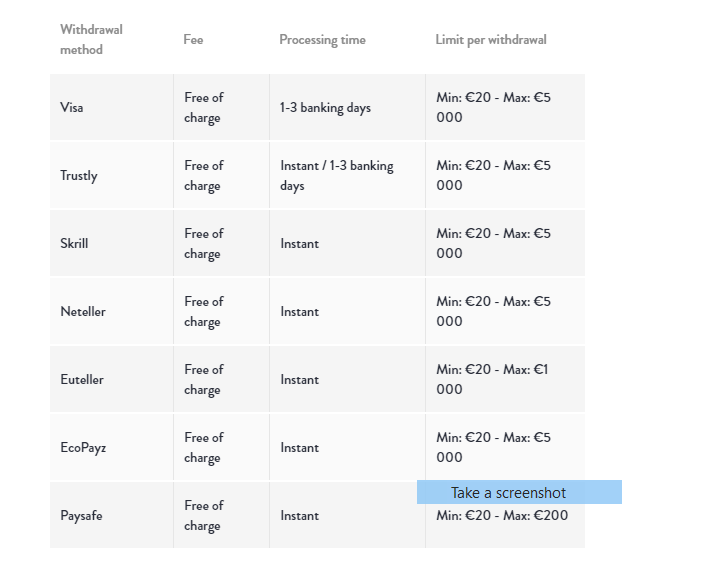The image size is (716, 571).
Task: Click the Neteller row name
Action: (x=83, y=312)
